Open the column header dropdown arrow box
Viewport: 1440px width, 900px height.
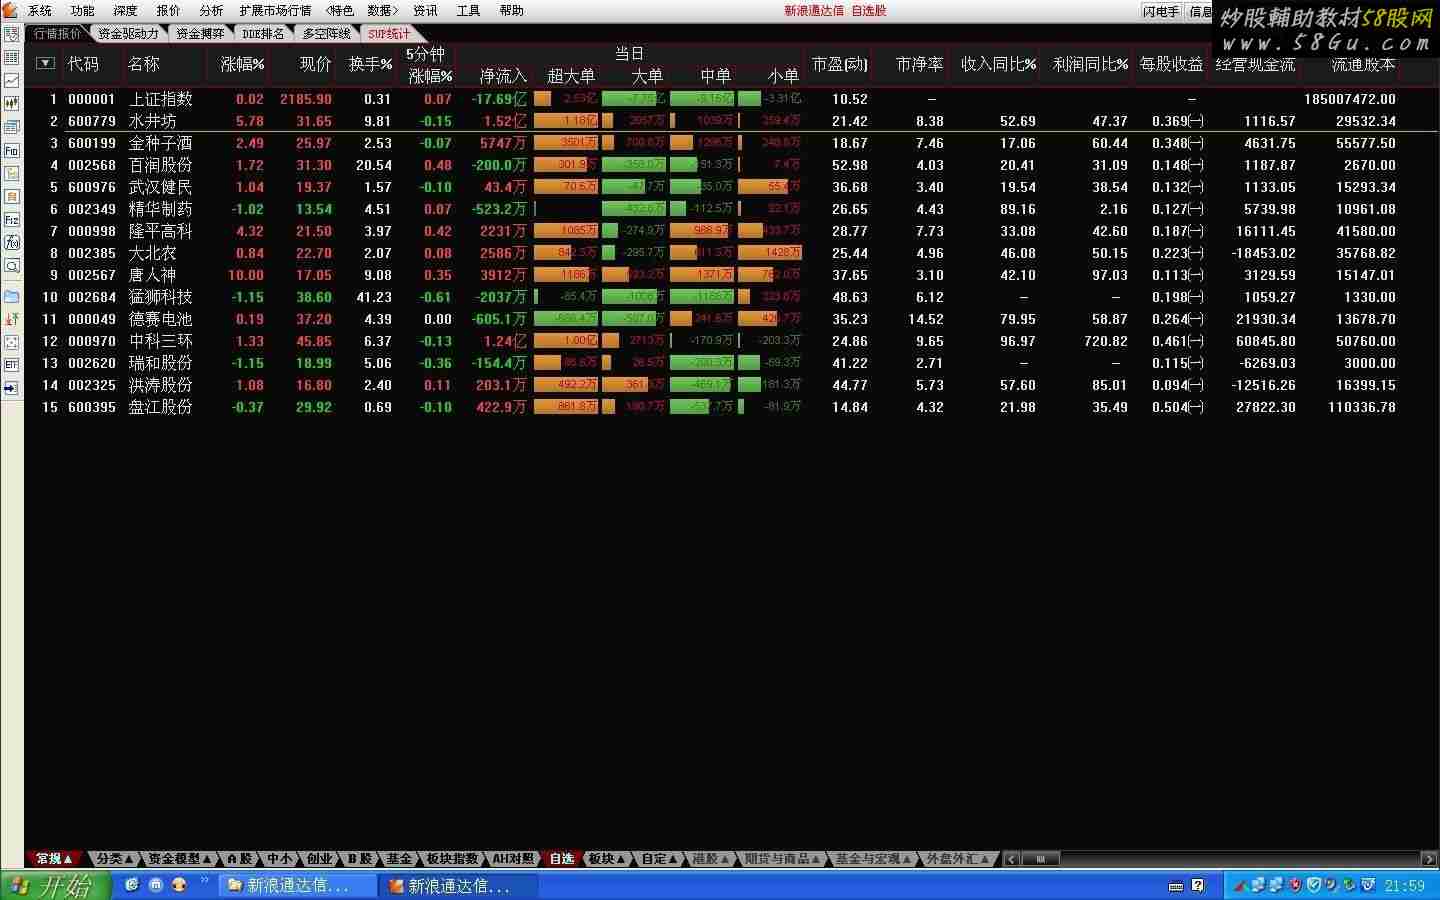point(45,63)
